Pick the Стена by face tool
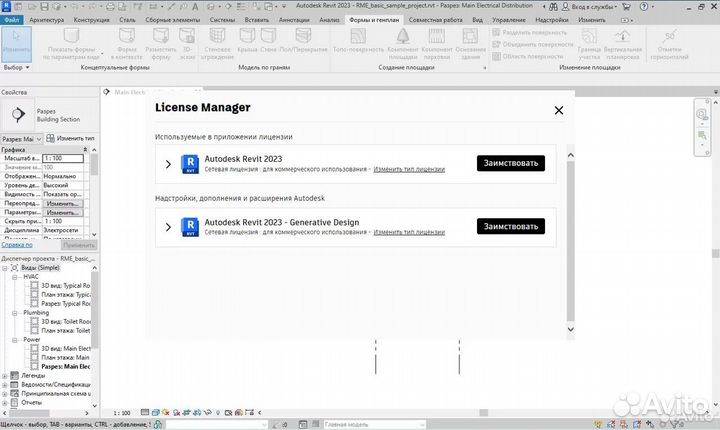The width and height of the screenshot is (720, 430). (x=268, y=40)
